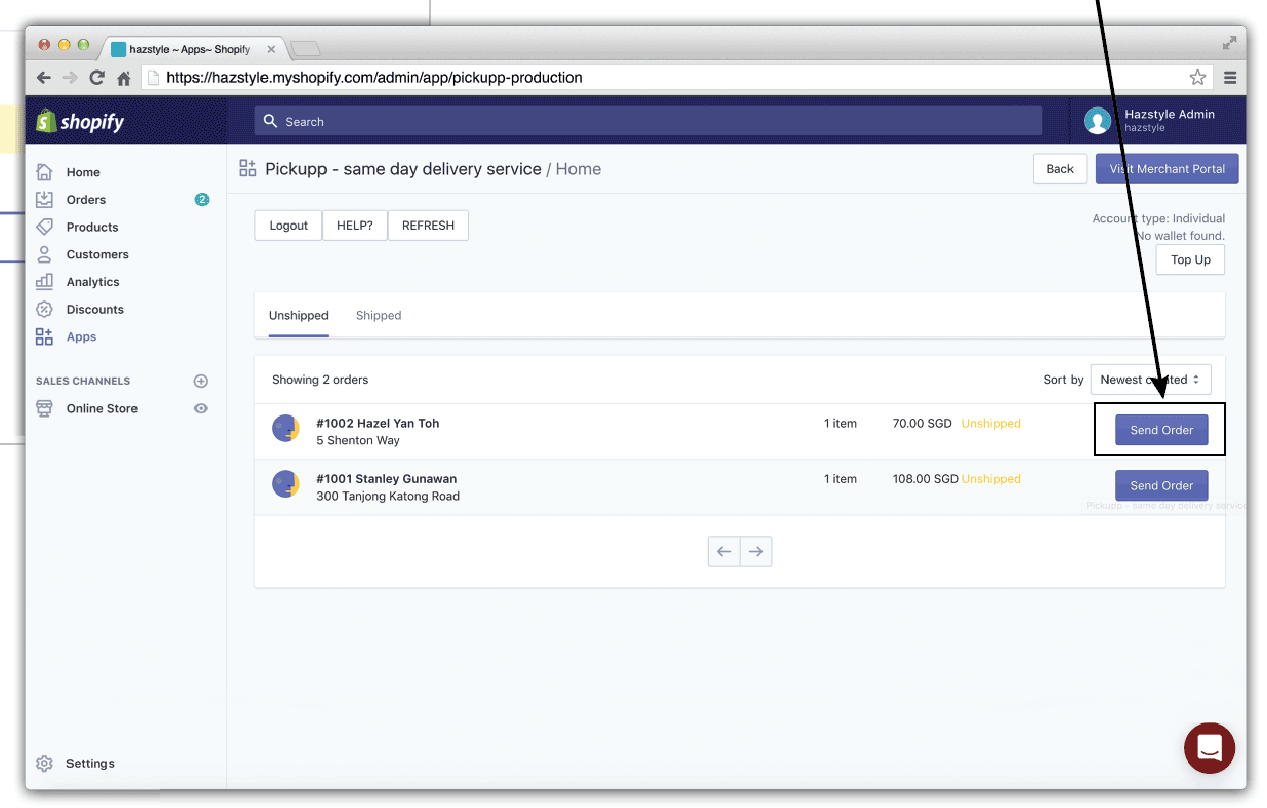Click the 108.00 SGD amount
Image resolution: width=1267 pixels, height=808 pixels.
925,478
